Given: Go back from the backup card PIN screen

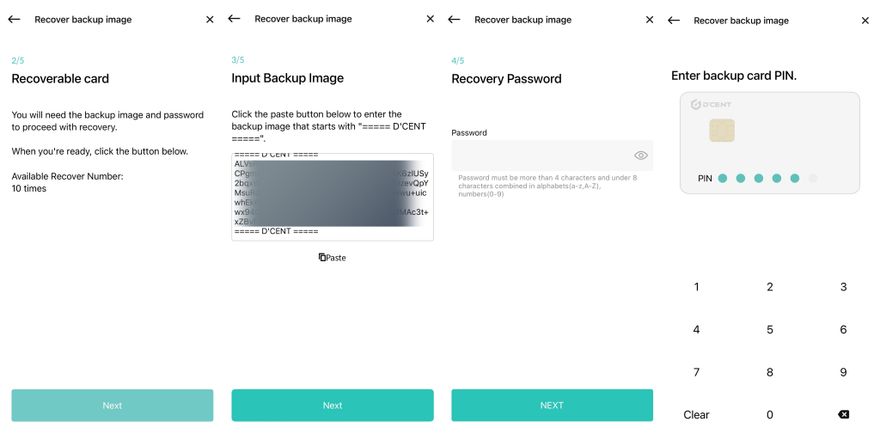Looking at the screenshot, I should tap(674, 20).
